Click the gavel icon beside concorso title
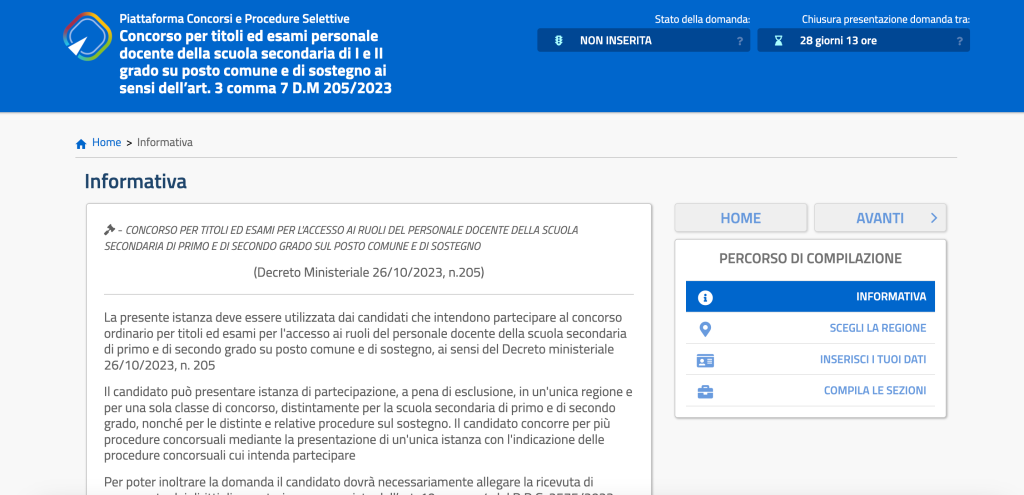The width and height of the screenshot is (1024, 495). (109, 230)
